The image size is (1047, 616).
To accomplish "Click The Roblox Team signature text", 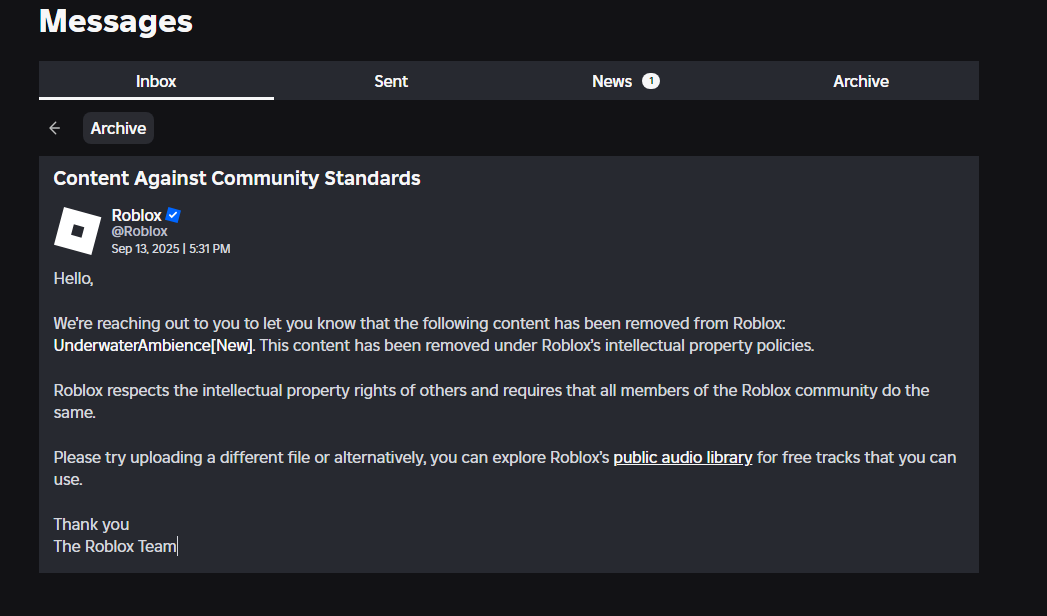I will tap(115, 546).
